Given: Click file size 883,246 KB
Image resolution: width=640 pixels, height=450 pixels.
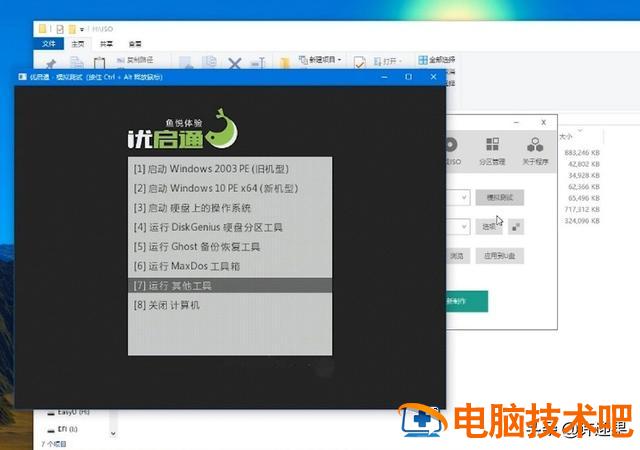Looking at the screenshot, I should click(582, 153).
